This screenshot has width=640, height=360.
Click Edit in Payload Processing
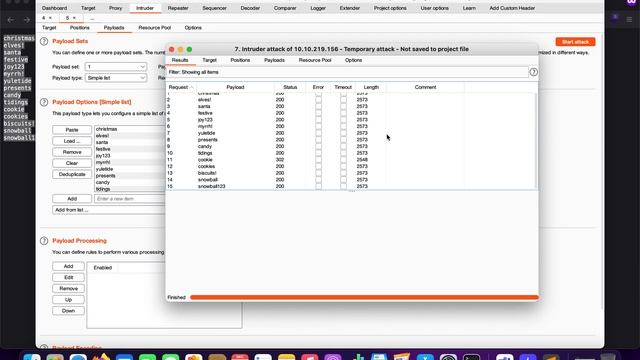(68, 278)
